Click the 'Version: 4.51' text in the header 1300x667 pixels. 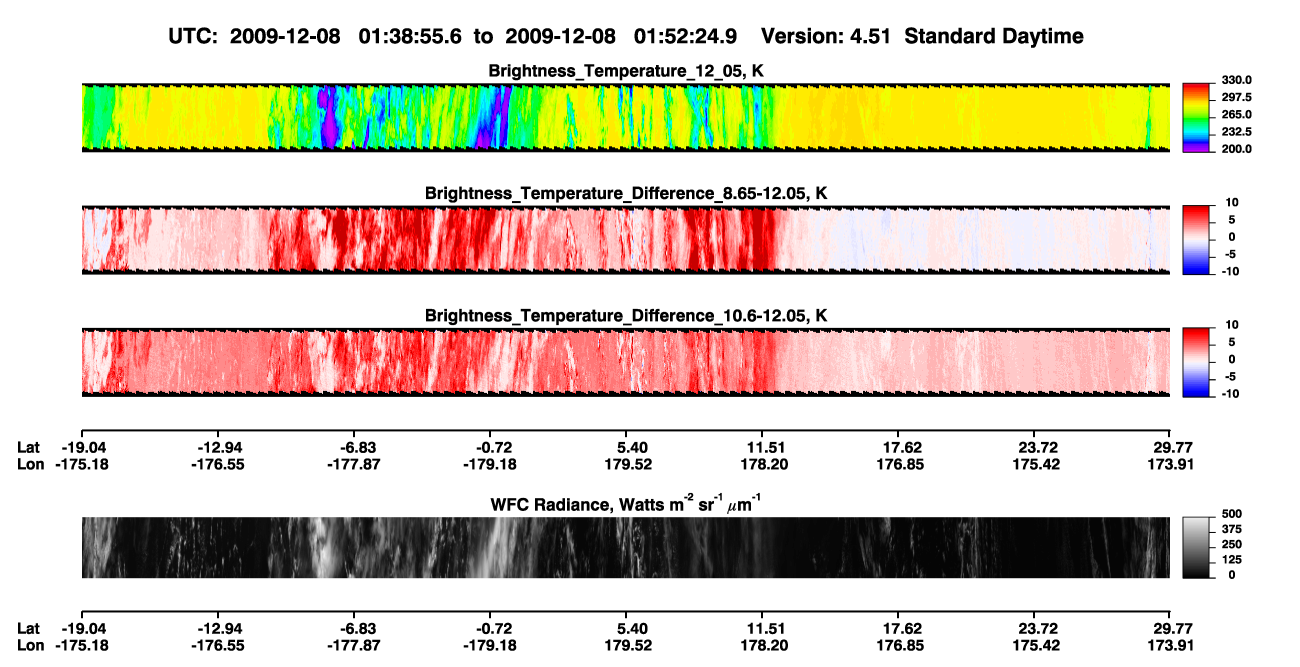[826, 37]
